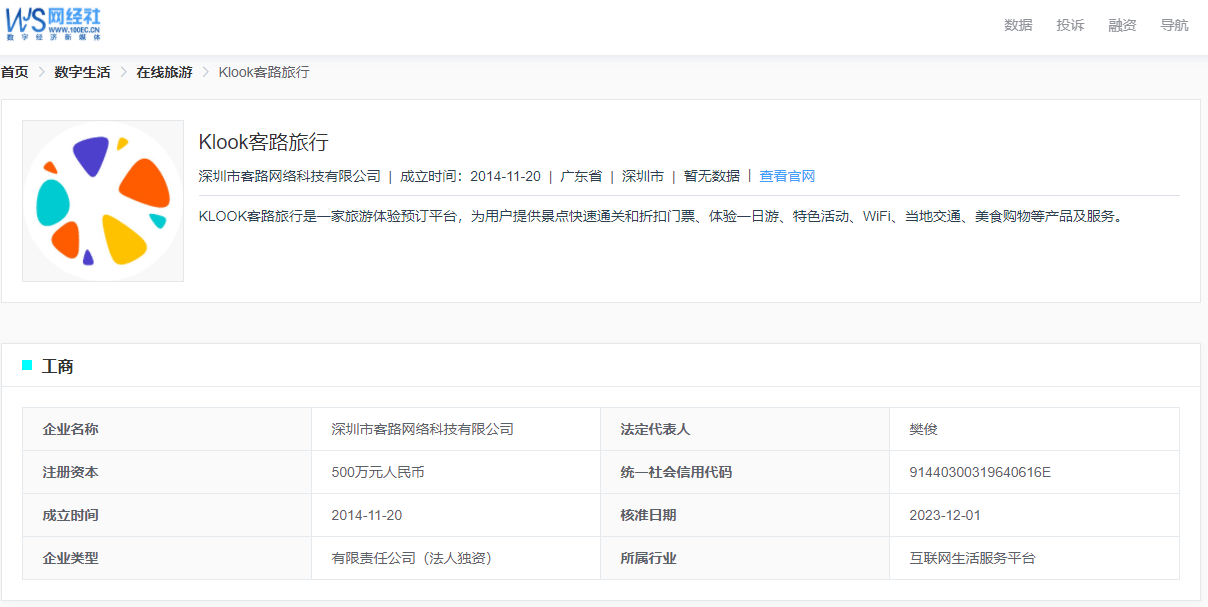The width and height of the screenshot is (1208, 607).
Task: Click the company name cell 深圳市客路网络科技有限公司 in table
Action: [422, 429]
